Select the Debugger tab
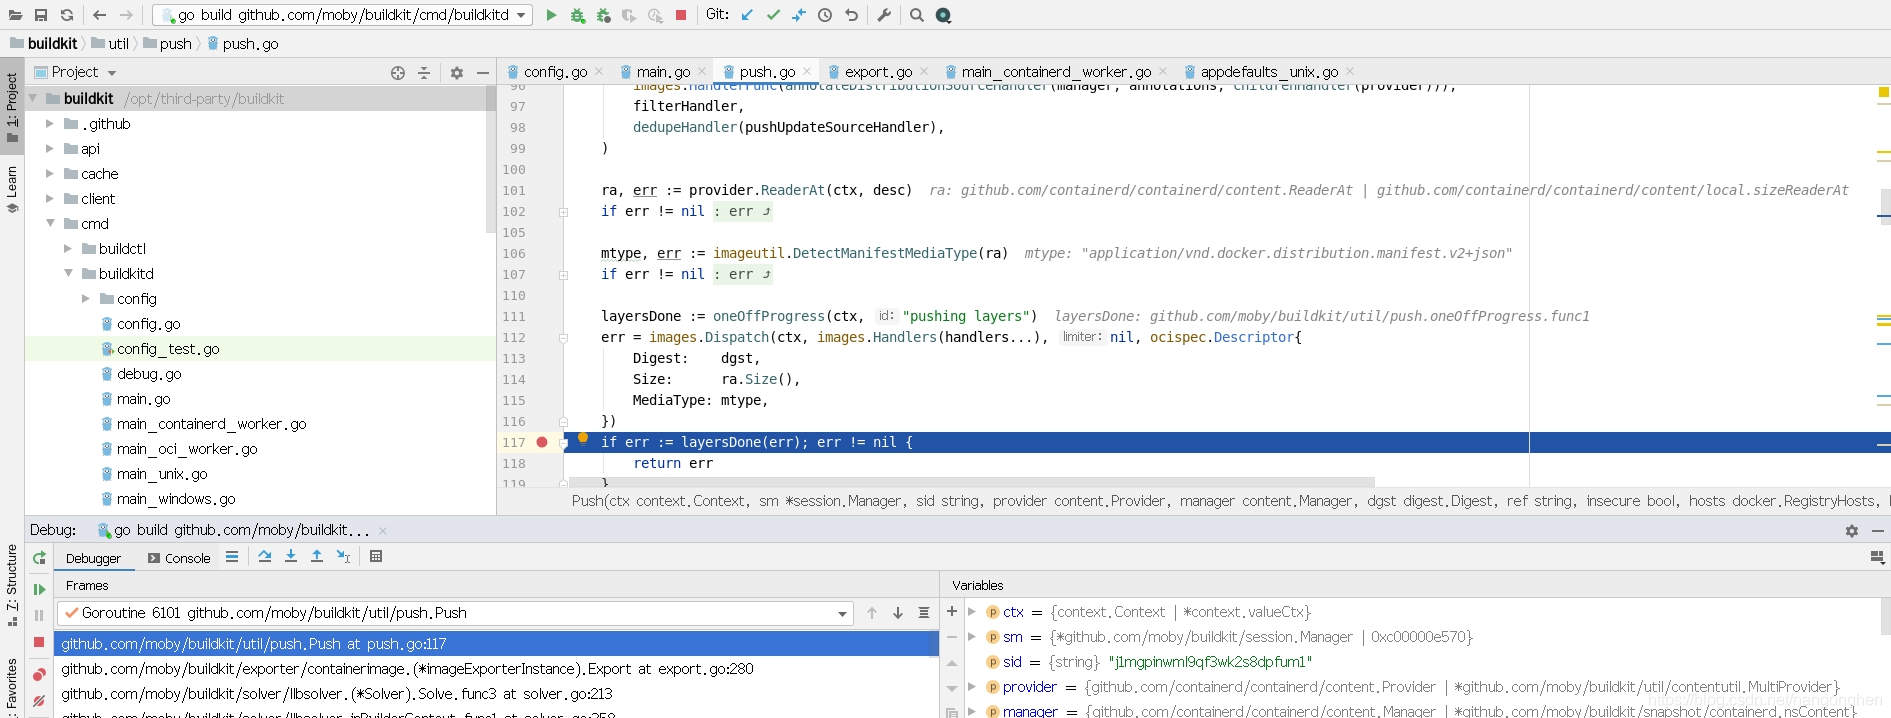 click(x=93, y=558)
